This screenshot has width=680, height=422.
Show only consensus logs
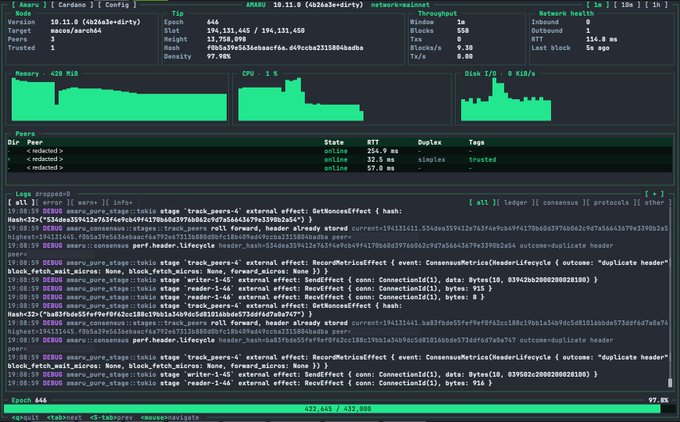pos(560,203)
